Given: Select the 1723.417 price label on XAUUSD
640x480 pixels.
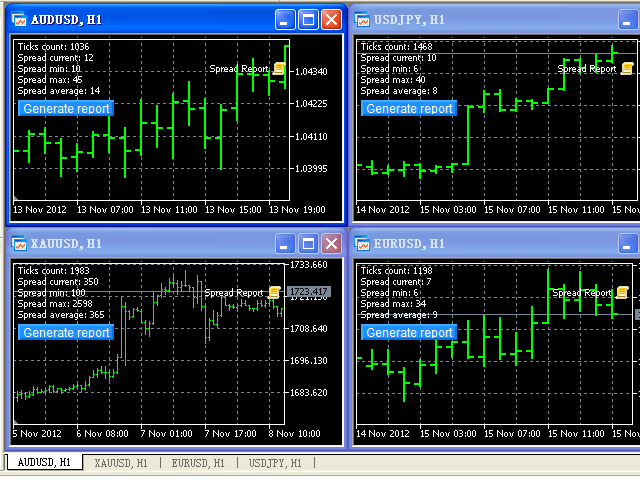Looking at the screenshot, I should [x=308, y=292].
